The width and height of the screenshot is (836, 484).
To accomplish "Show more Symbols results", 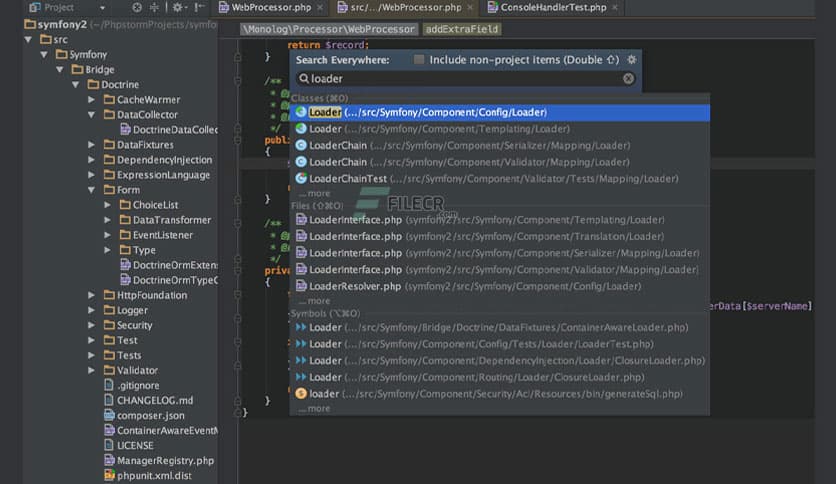I will pyautogui.click(x=315, y=409).
